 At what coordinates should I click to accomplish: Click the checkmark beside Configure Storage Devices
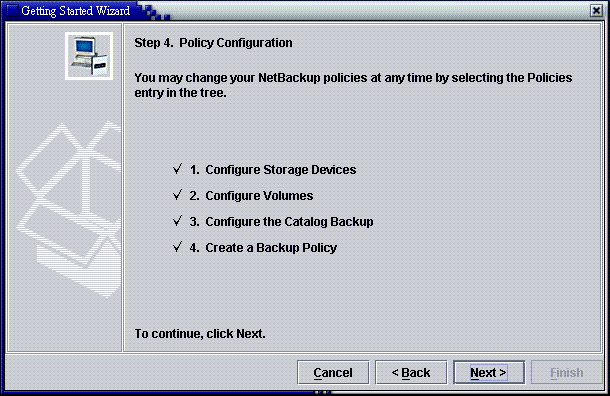[177, 169]
